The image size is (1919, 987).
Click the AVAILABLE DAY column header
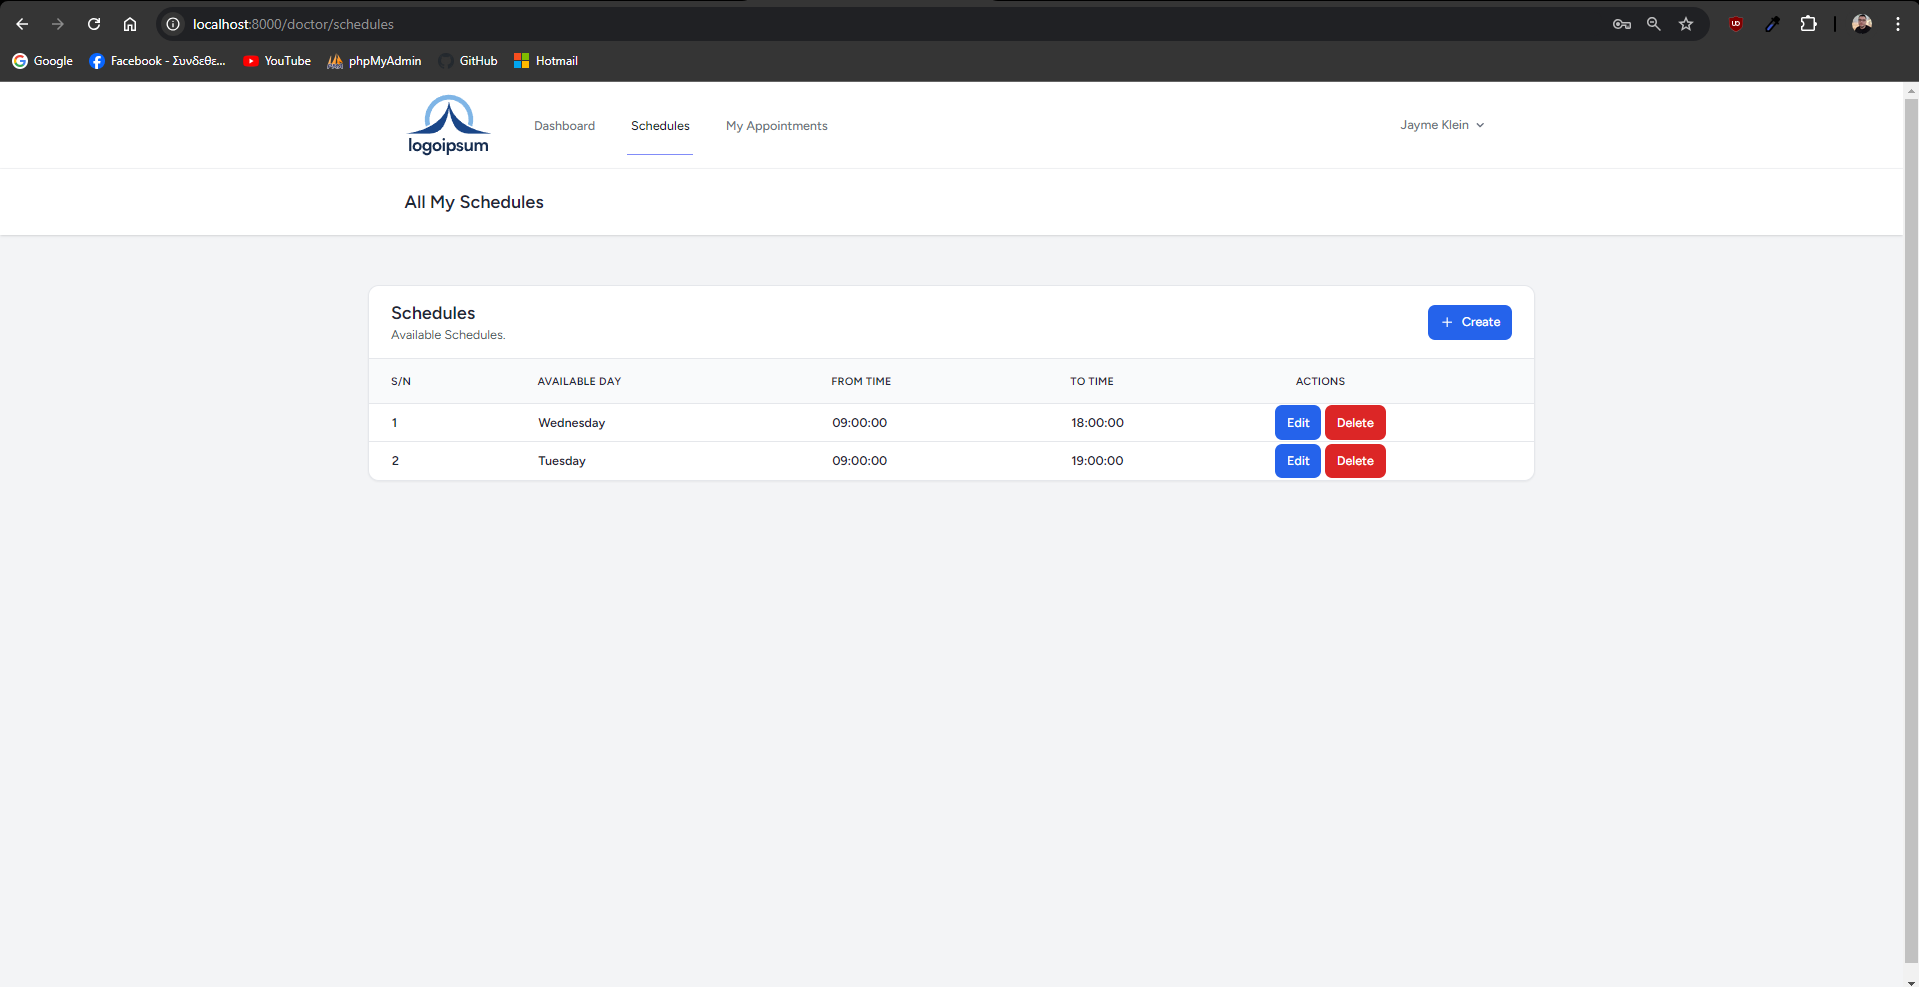coord(579,381)
